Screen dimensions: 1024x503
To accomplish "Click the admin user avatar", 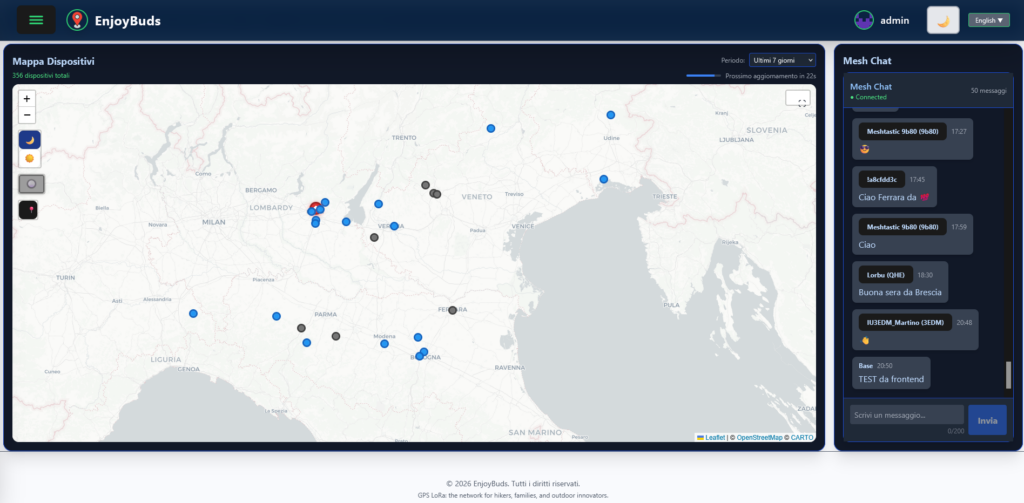I will [x=864, y=20].
